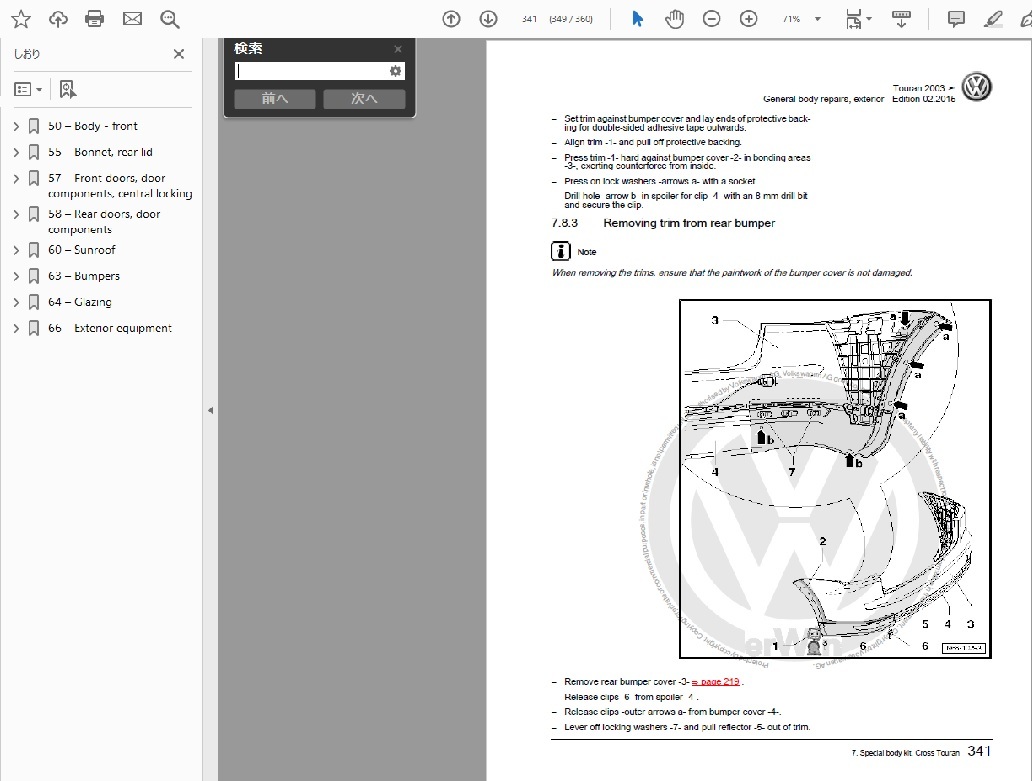
Task: Send the file by email icon
Action: [132, 19]
